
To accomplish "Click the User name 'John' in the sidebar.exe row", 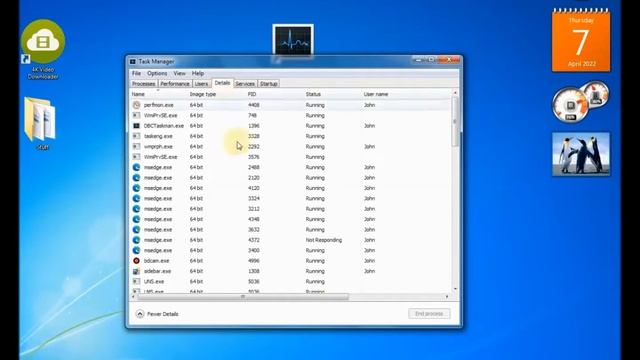I will pyautogui.click(x=369, y=271).
